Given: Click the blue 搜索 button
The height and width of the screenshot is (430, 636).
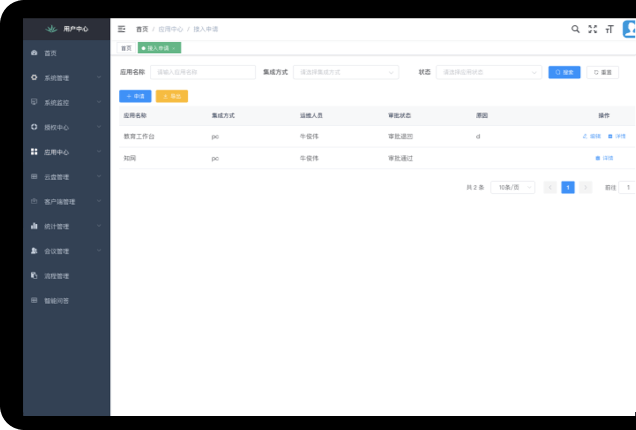Looking at the screenshot, I should pyautogui.click(x=564, y=72).
